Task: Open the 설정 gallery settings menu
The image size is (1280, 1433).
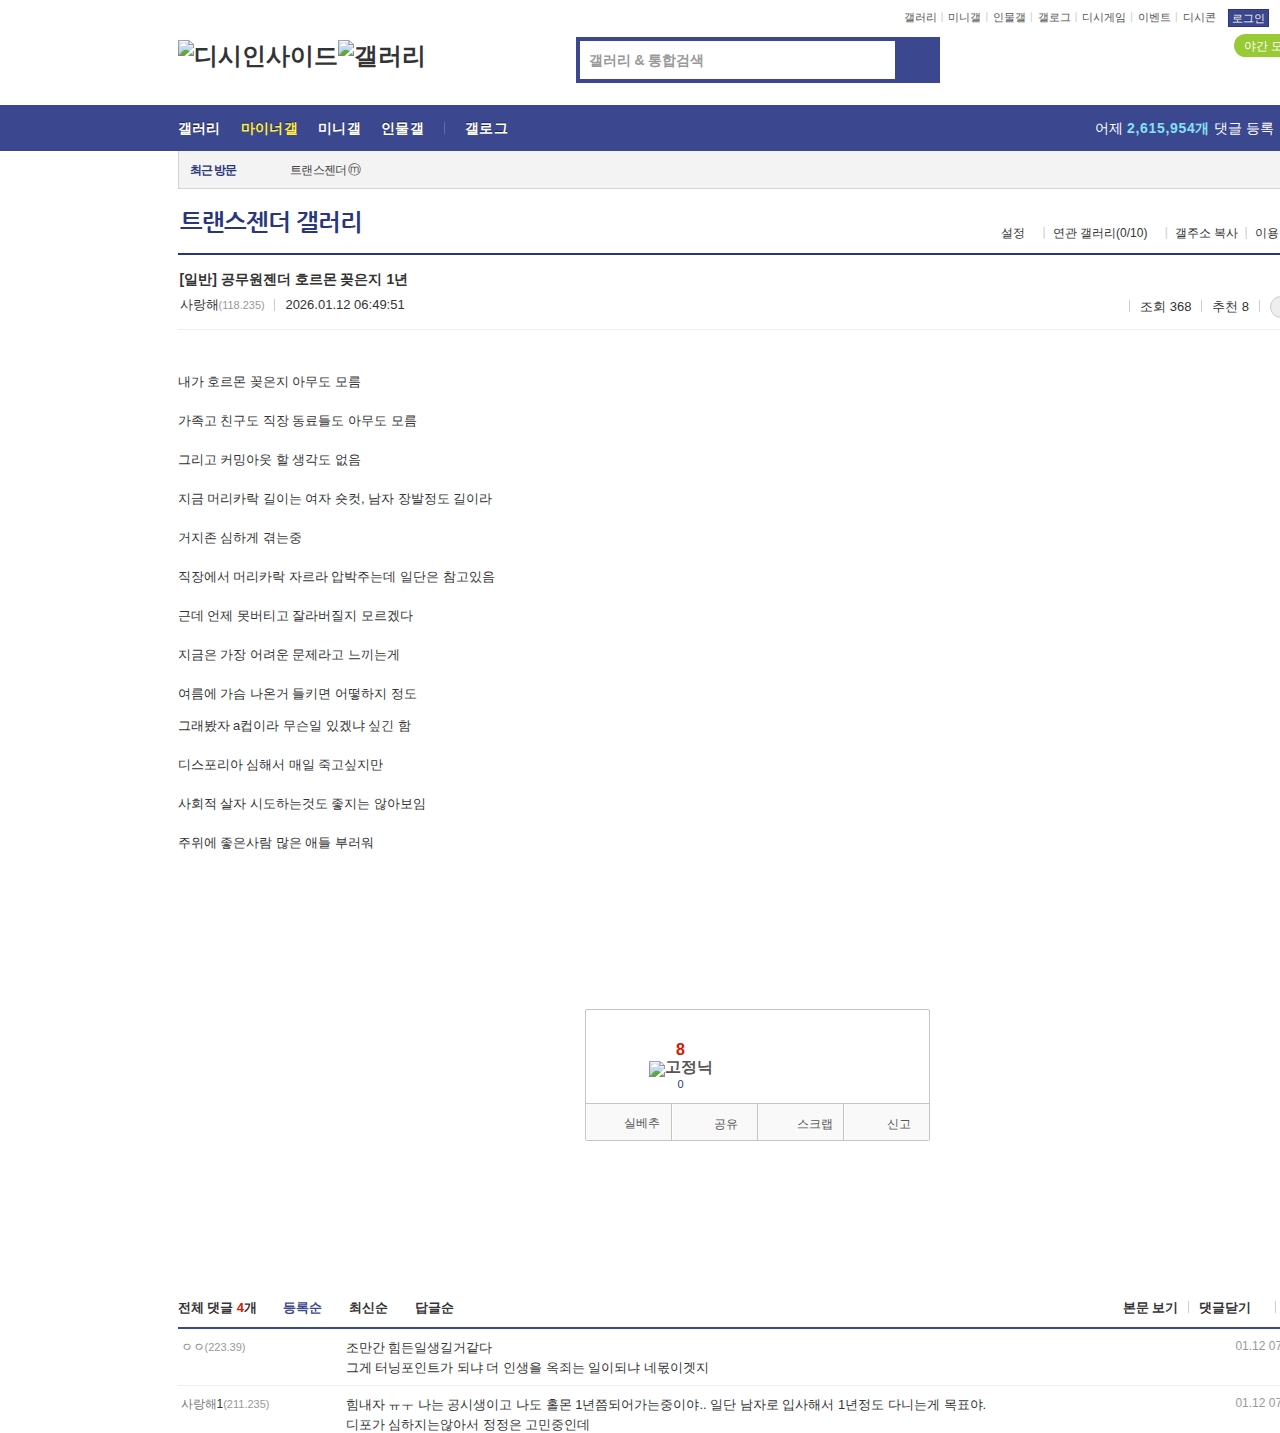Action: point(1013,233)
